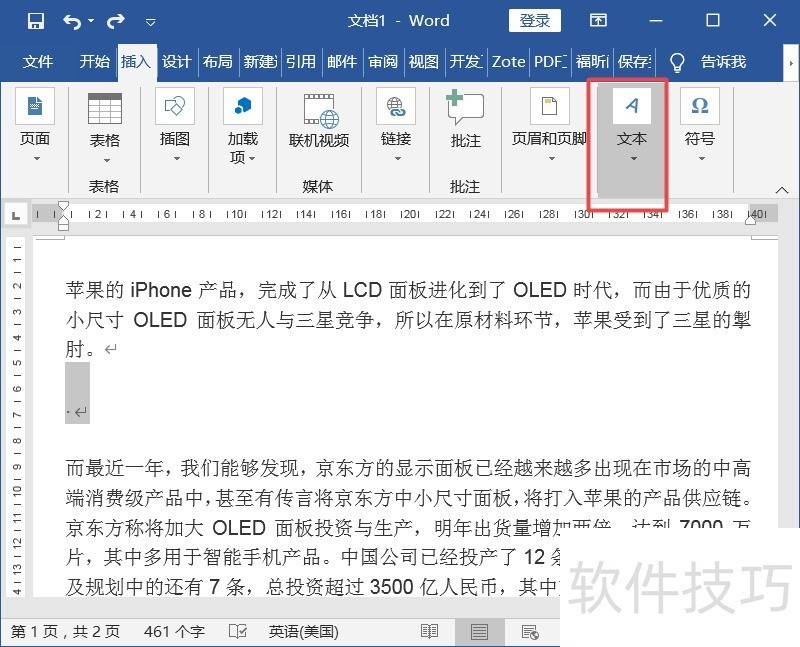Redo the last action
The height and width of the screenshot is (647, 800).
115,21
